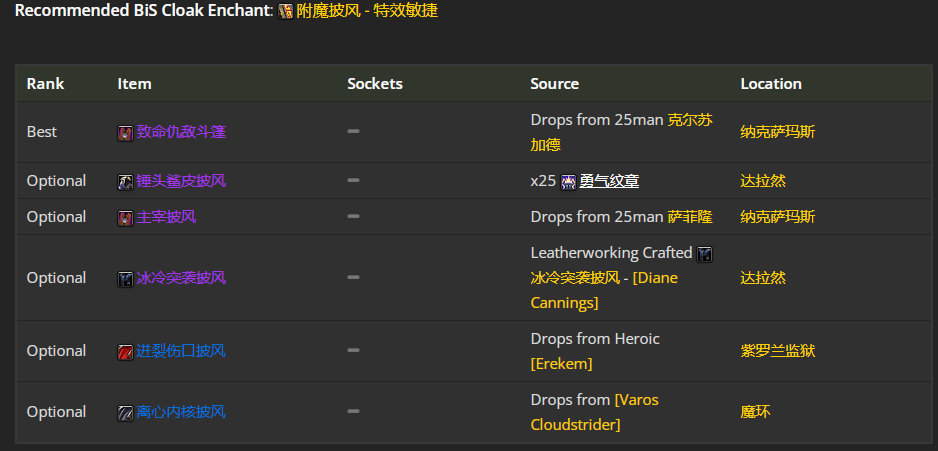
Task: Open the 附魔披风 - 特效敏捷 enchant link
Action: pyautogui.click(x=367, y=11)
